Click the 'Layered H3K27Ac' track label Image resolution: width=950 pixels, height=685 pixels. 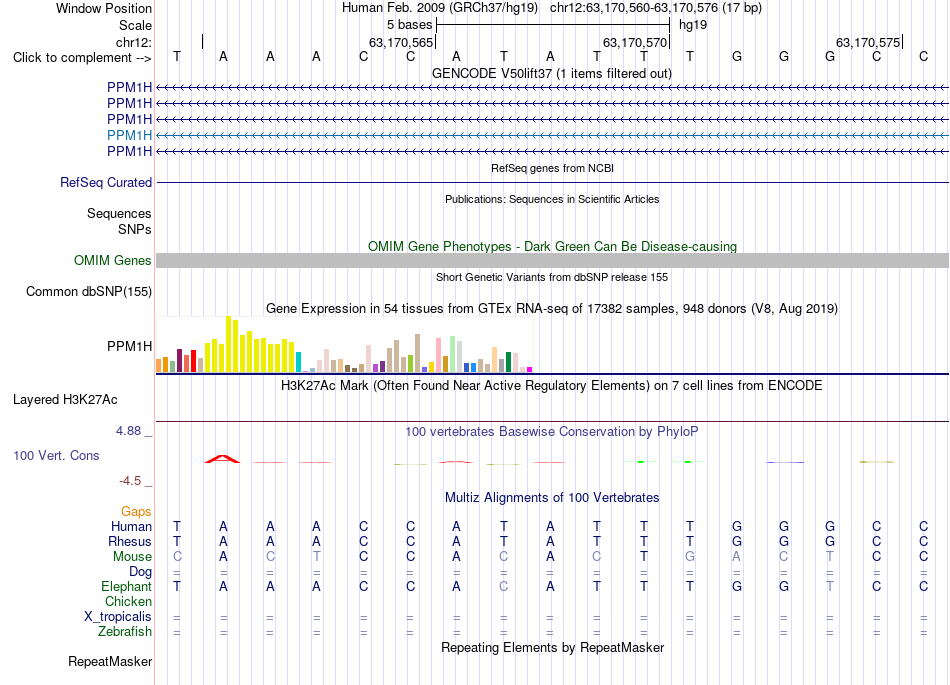pos(65,400)
